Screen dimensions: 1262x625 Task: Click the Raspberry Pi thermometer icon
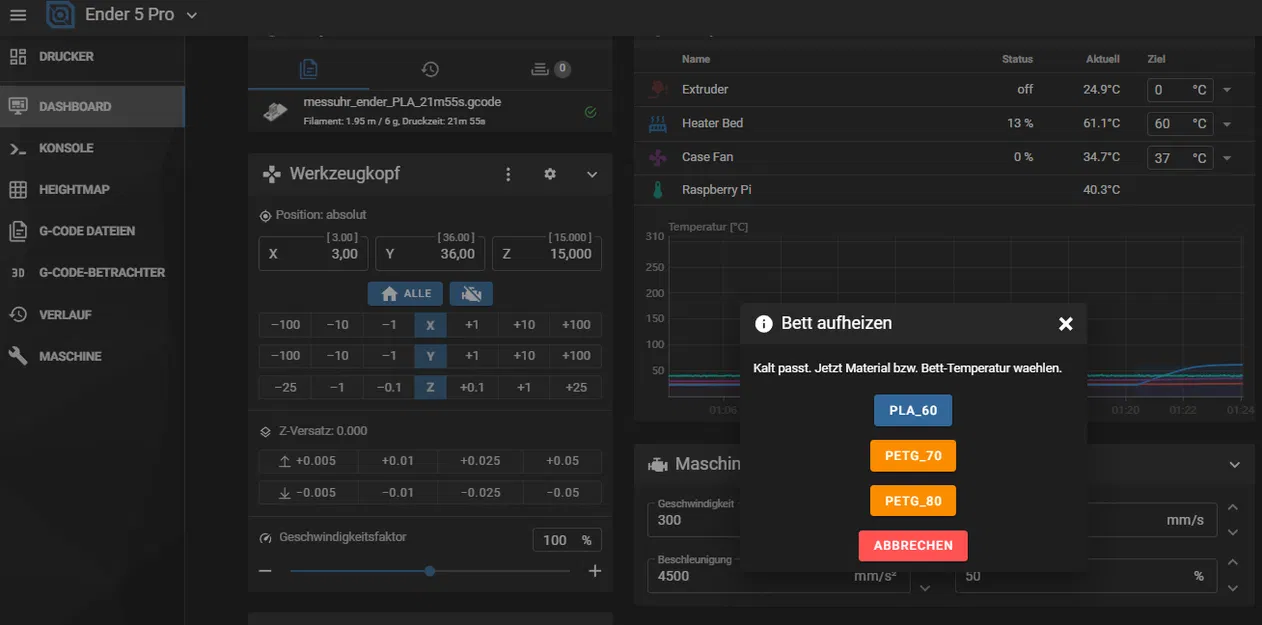(657, 190)
